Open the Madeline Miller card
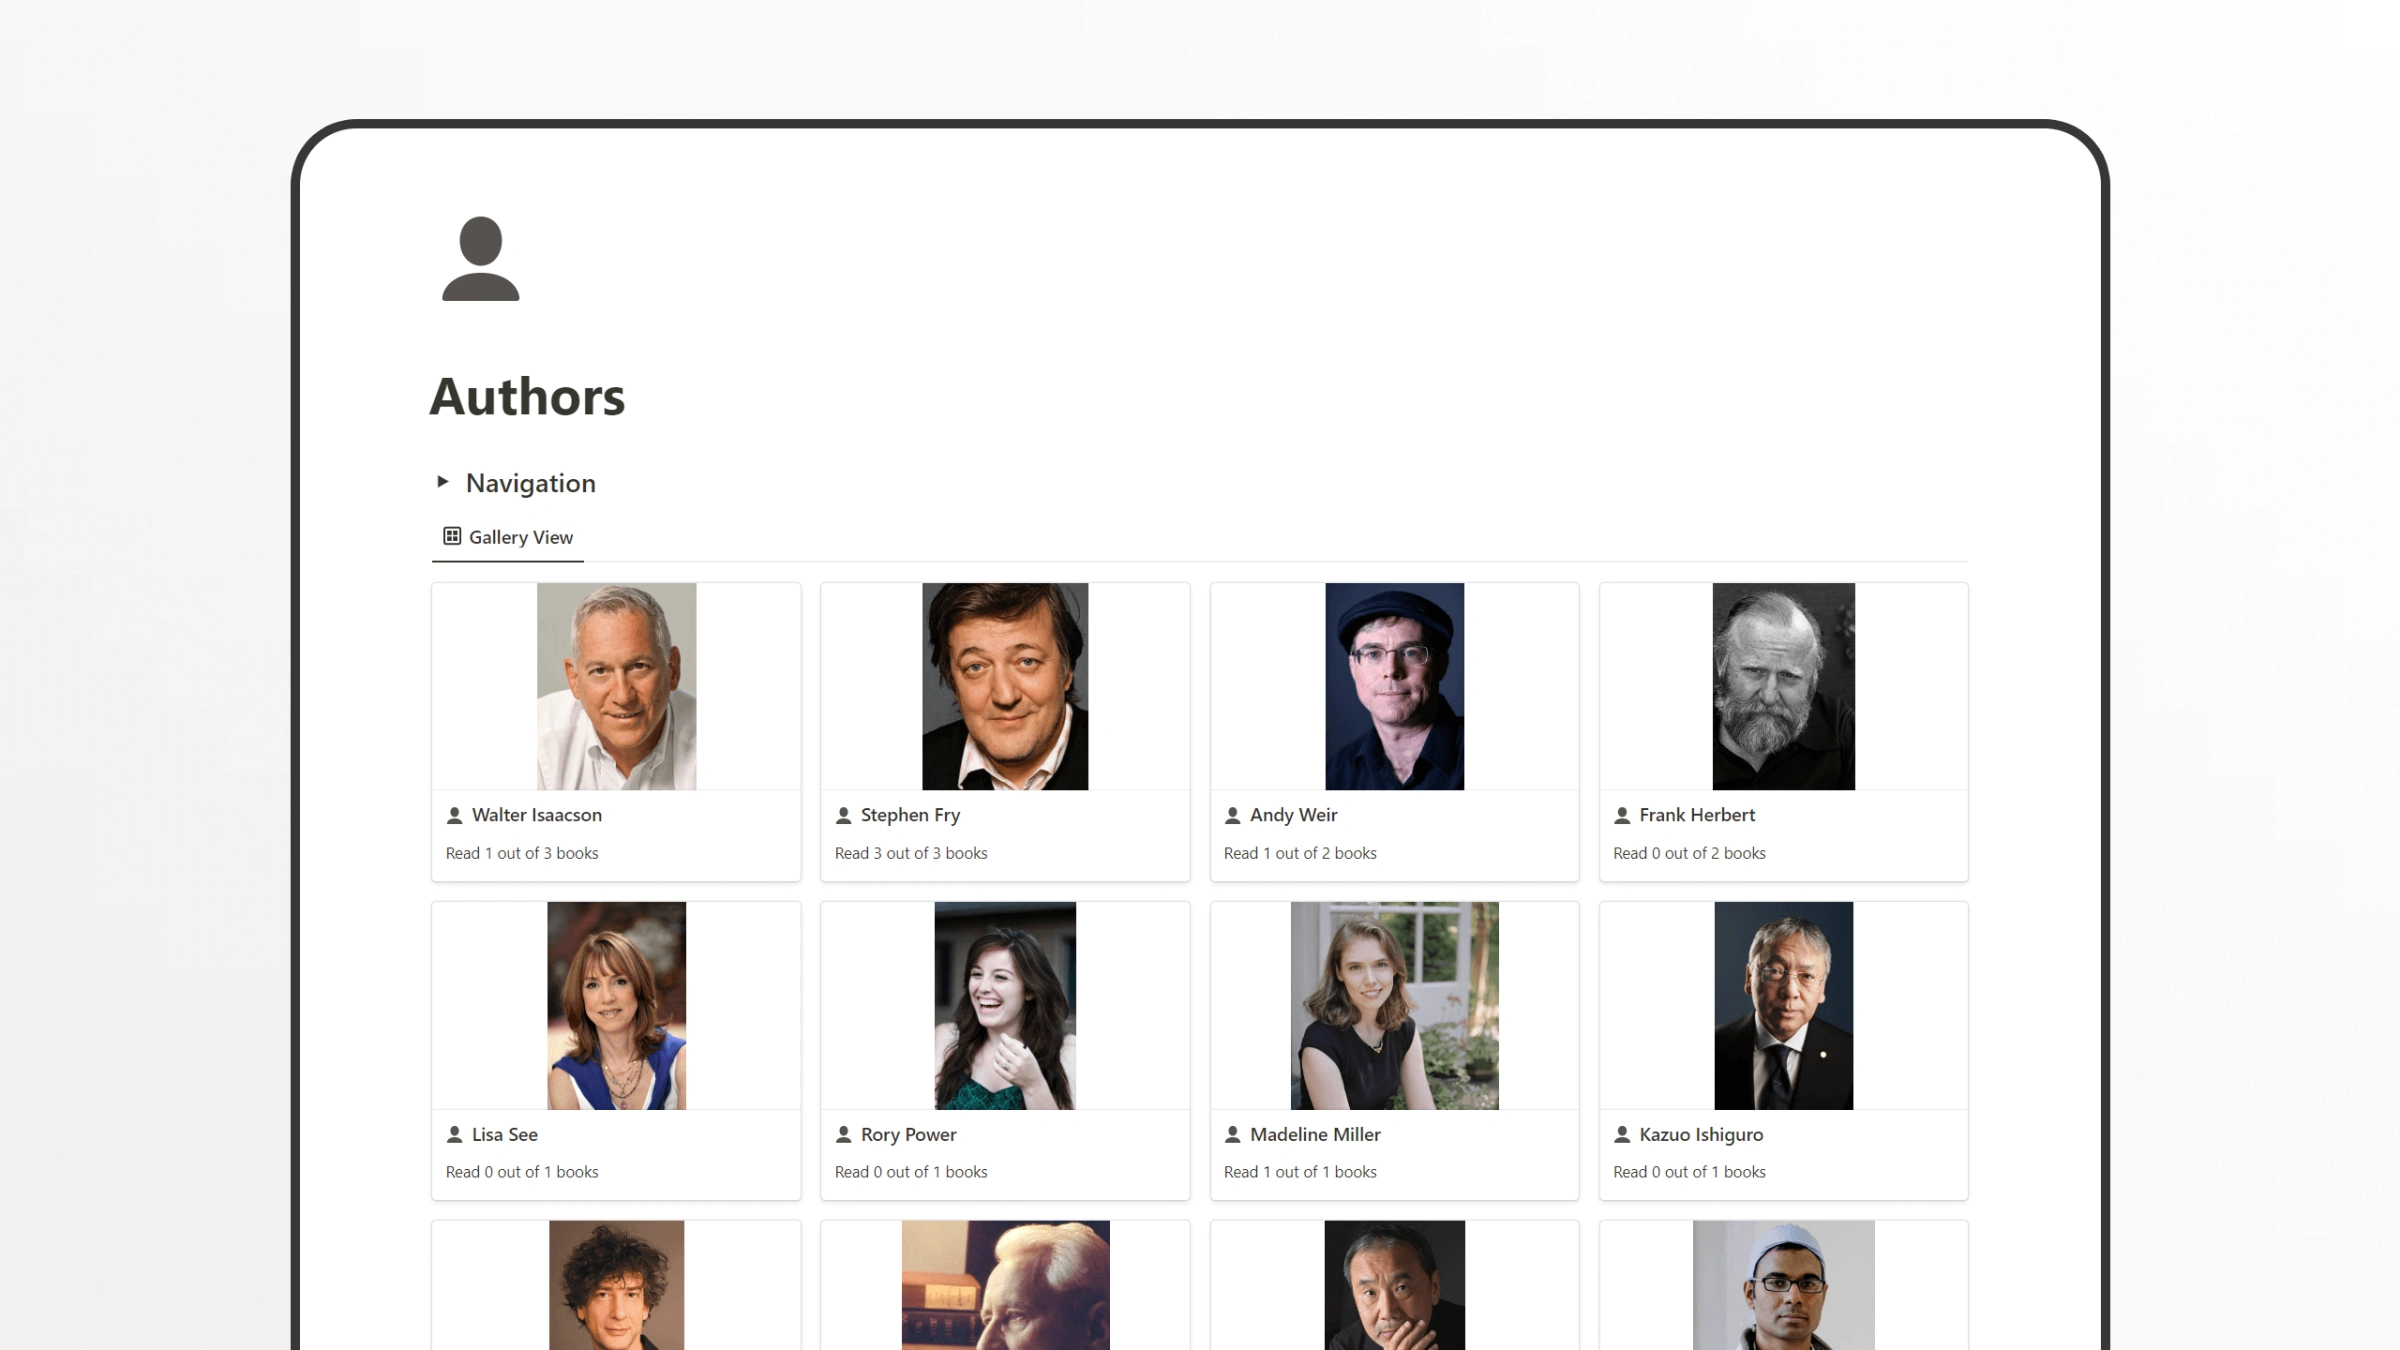The width and height of the screenshot is (2400, 1350). [x=1394, y=1050]
